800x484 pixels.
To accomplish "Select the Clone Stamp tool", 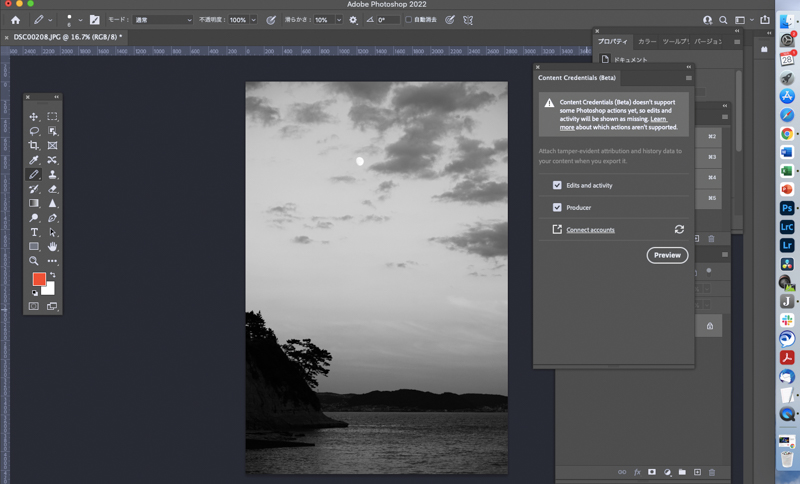I will click(x=53, y=175).
